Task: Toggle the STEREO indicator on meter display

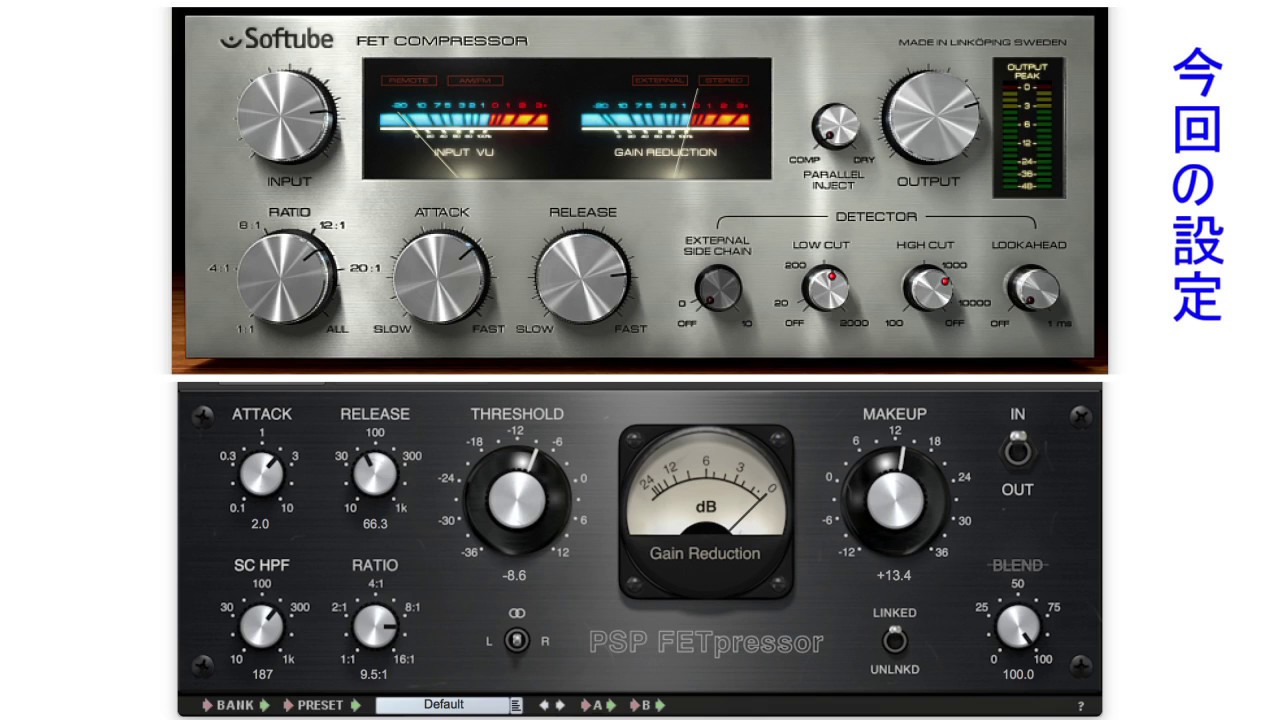Action: click(x=722, y=80)
